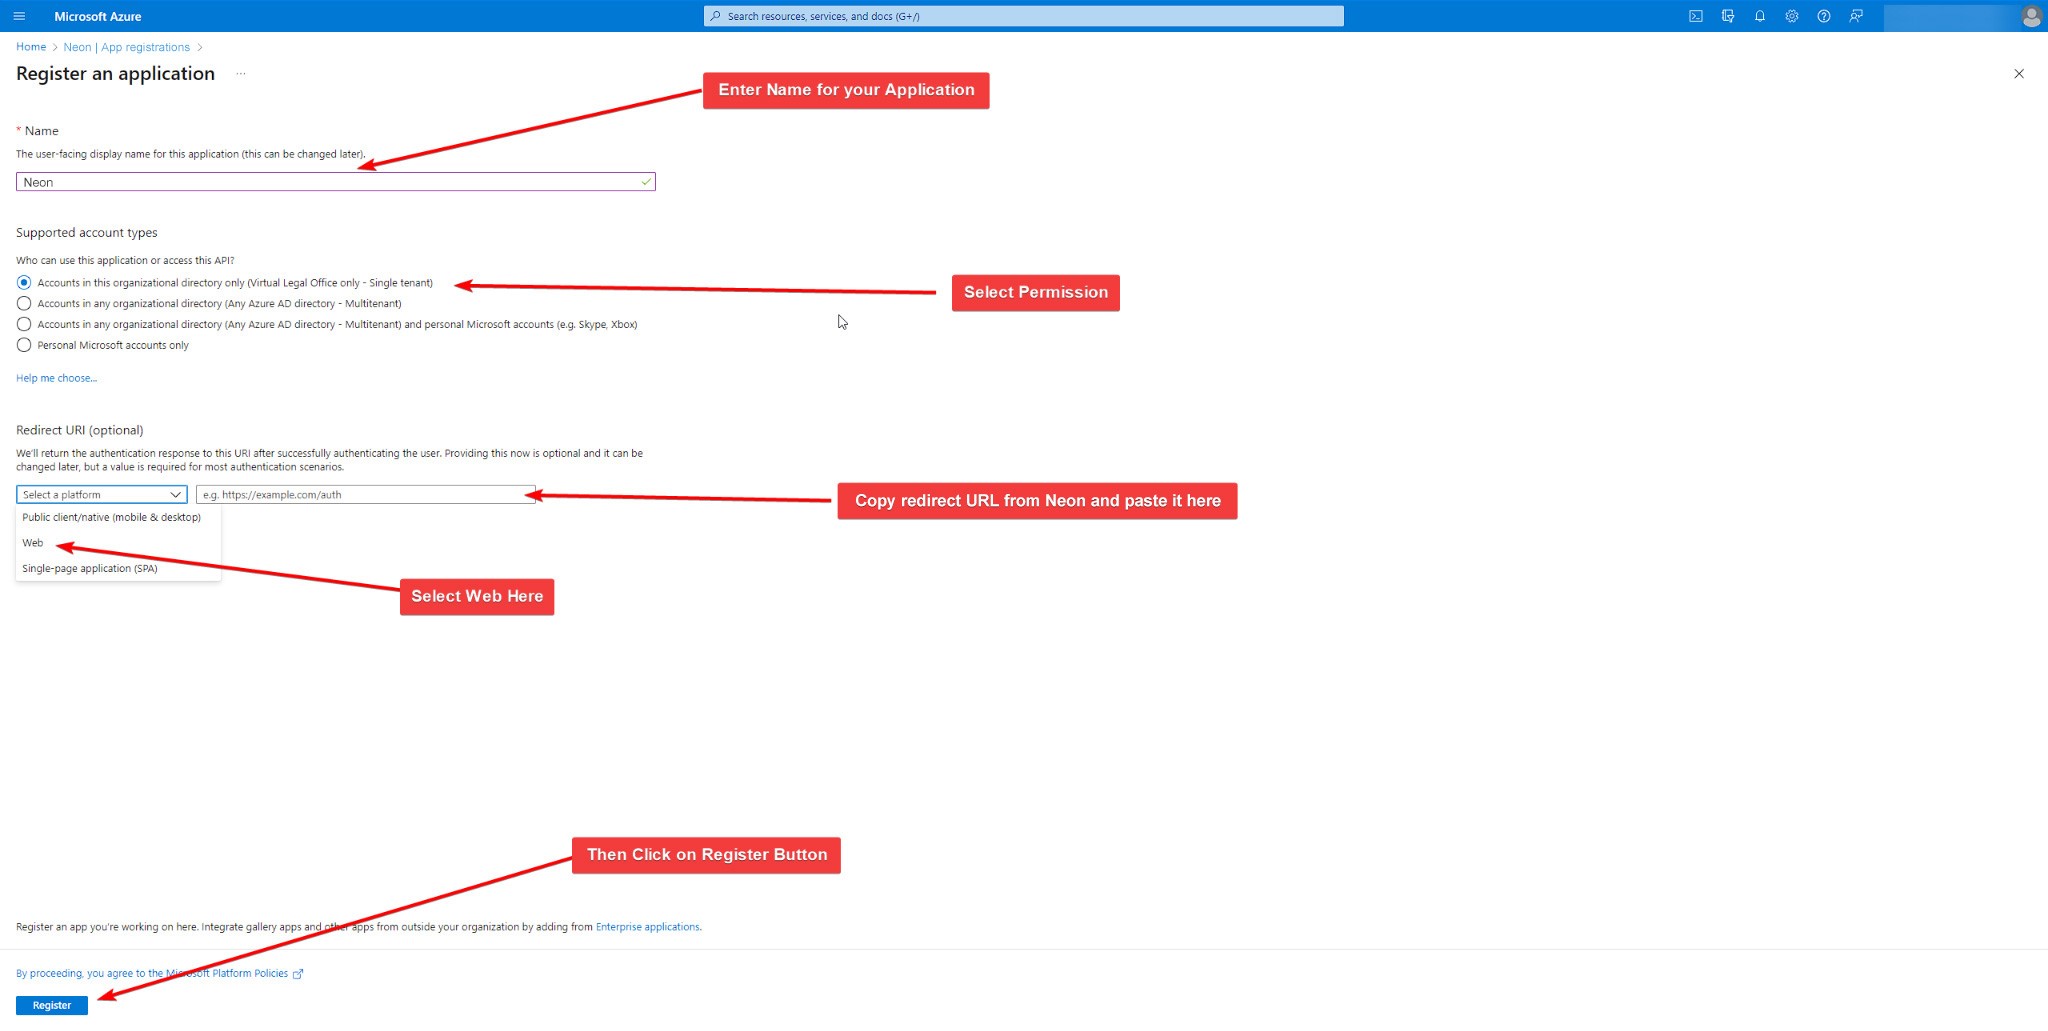Open the account avatar menu
Viewport: 2048px width, 1031px height.
point(2031,16)
